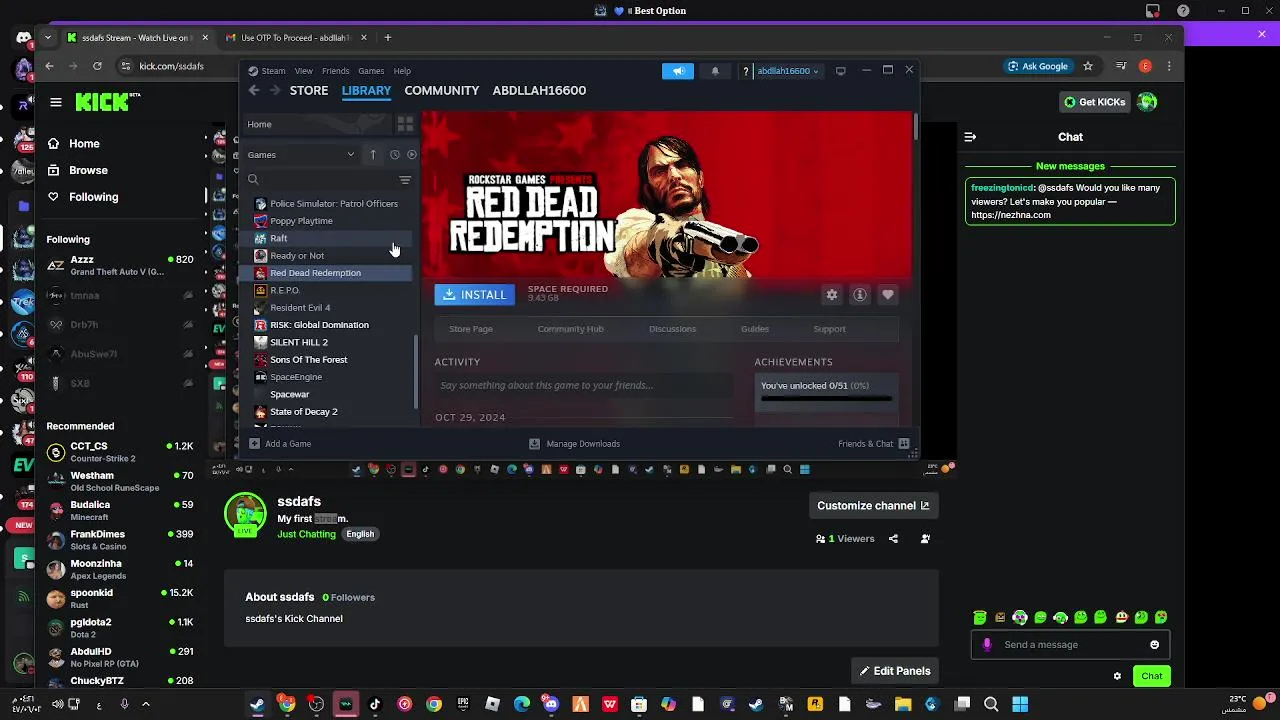
Task: Open the View menu in Steam
Action: pos(304,71)
